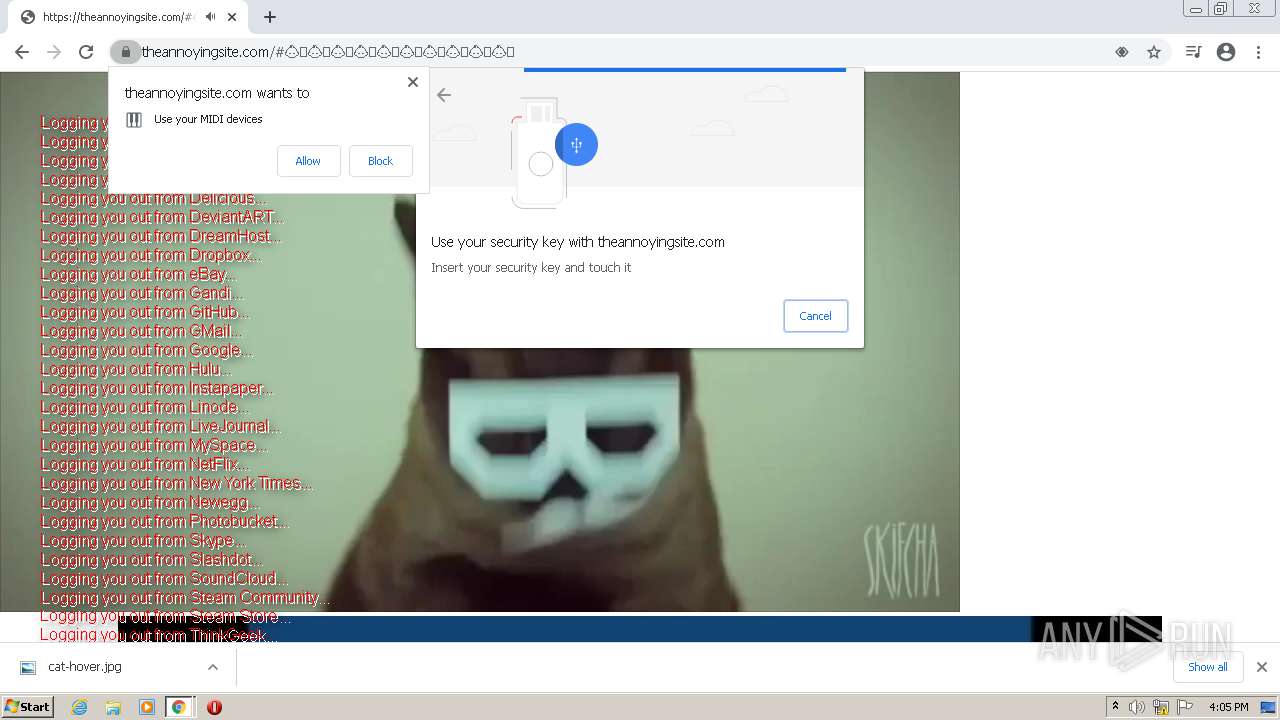Open the system volume speaker icon
This screenshot has width=1280, height=720.
tap(1137, 707)
